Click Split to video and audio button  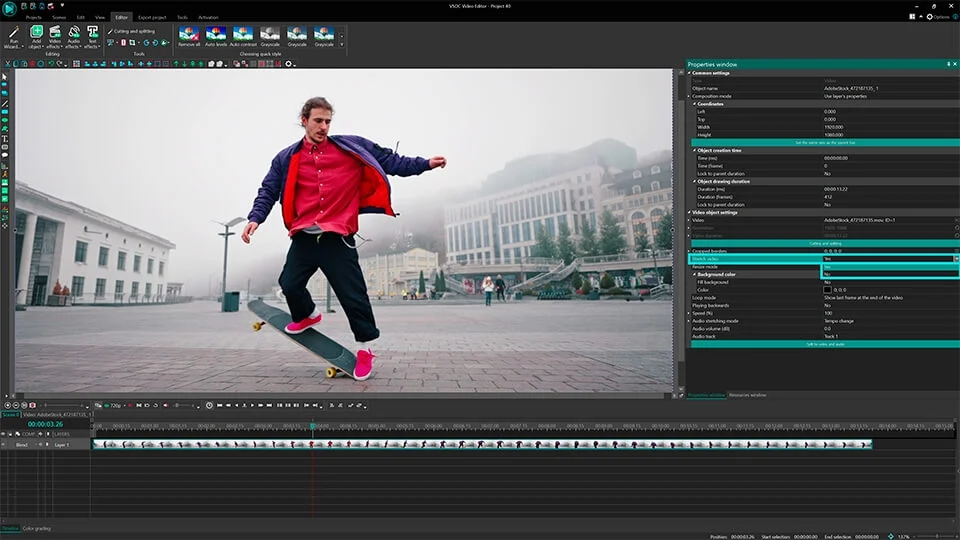click(x=823, y=344)
